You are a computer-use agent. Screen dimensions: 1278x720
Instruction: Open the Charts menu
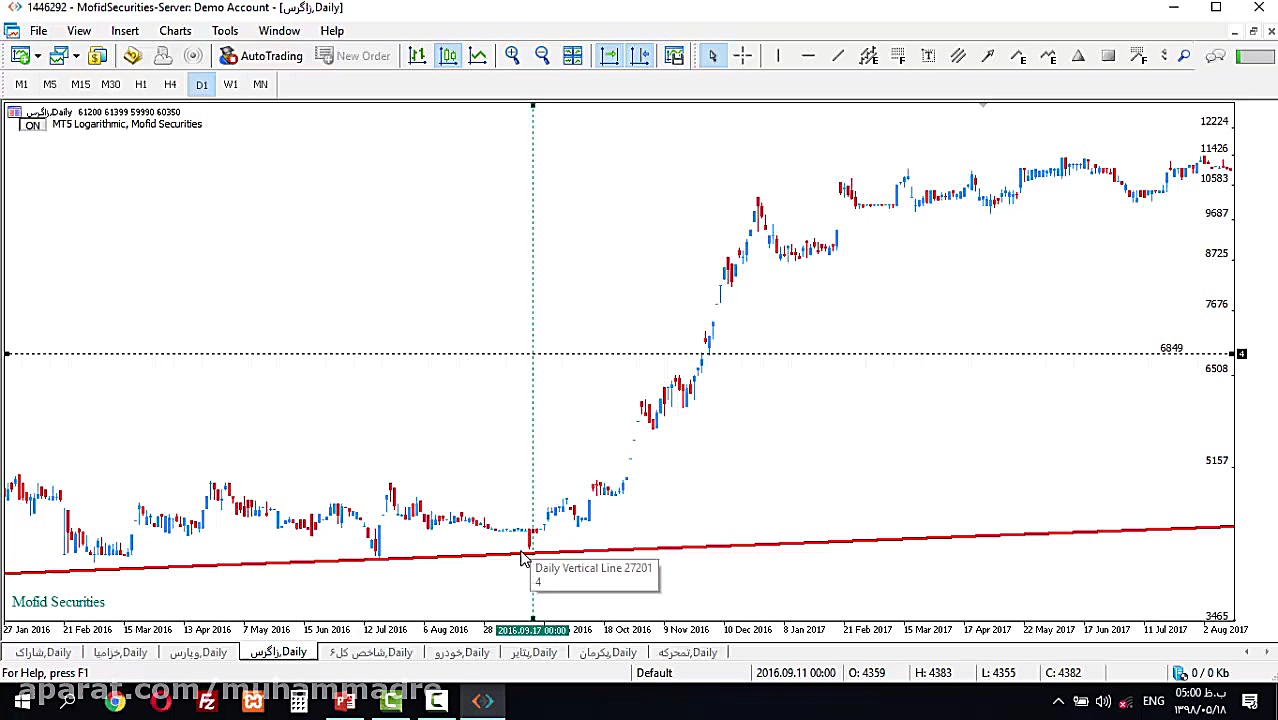coord(175,31)
